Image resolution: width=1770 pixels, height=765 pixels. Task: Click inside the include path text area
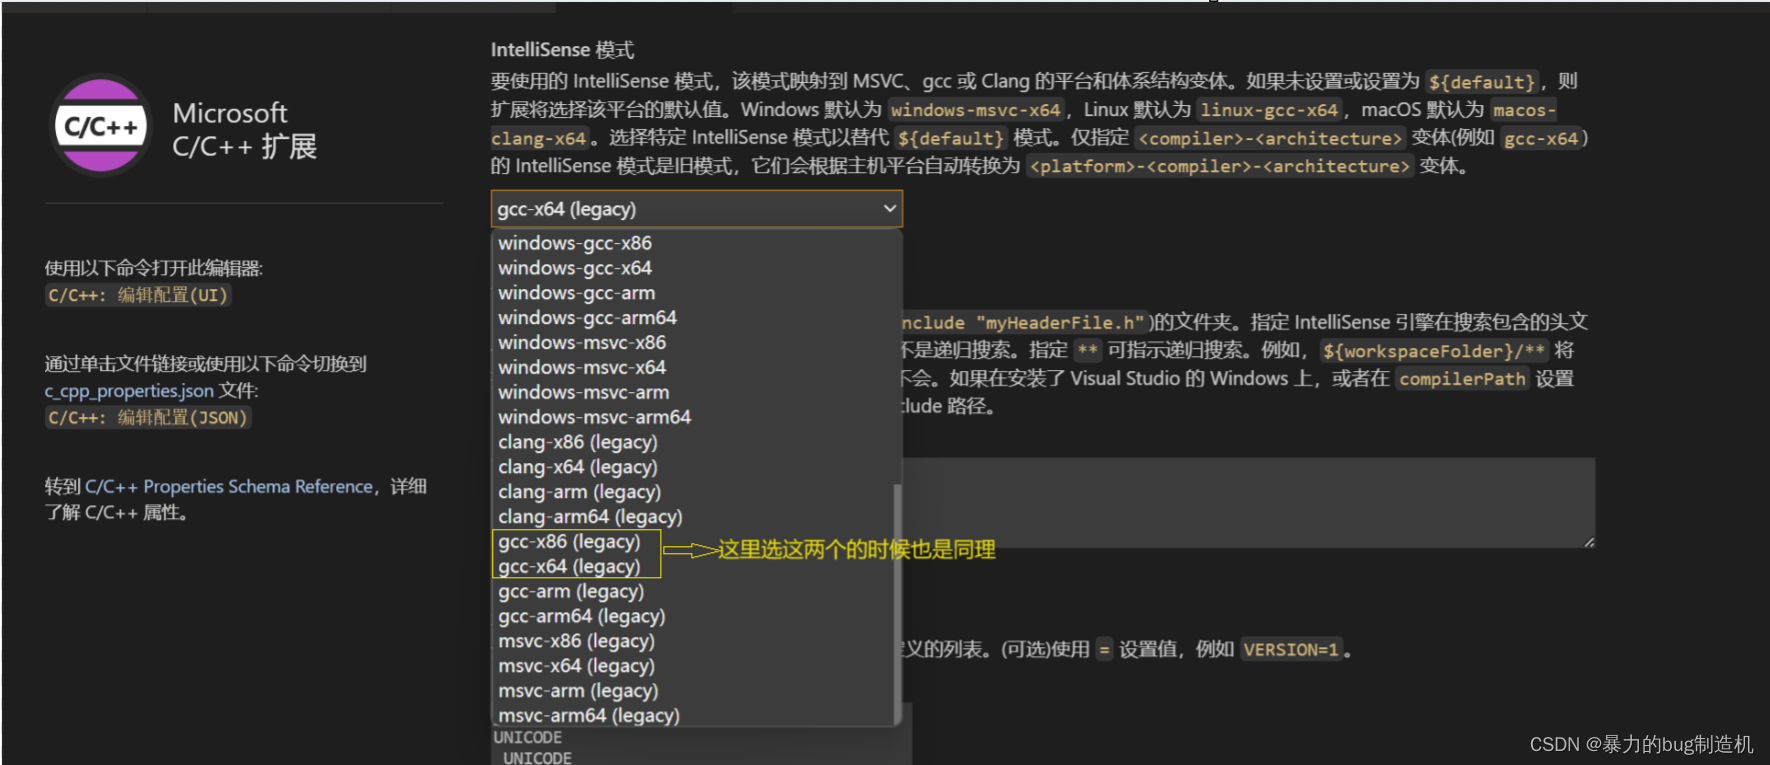[x=1248, y=503]
